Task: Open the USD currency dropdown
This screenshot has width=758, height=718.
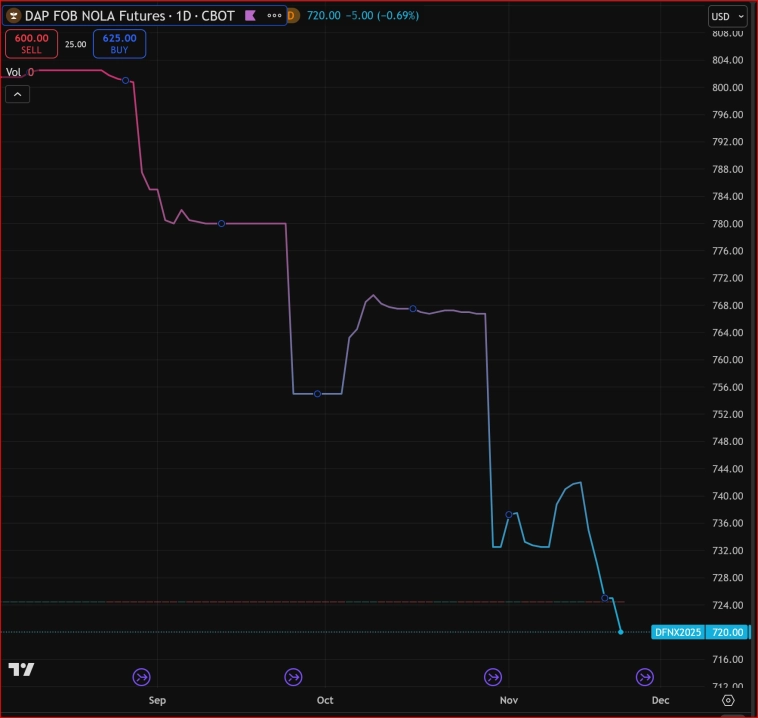Action: [x=727, y=16]
